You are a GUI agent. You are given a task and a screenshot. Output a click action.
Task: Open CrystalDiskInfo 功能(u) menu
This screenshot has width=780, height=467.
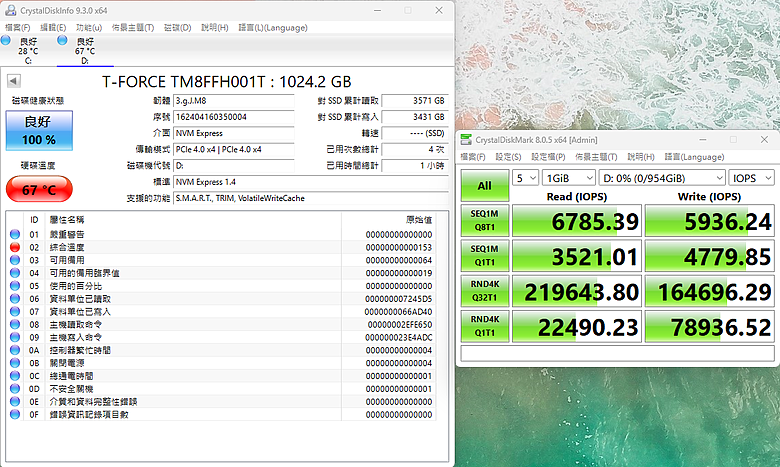(89, 28)
